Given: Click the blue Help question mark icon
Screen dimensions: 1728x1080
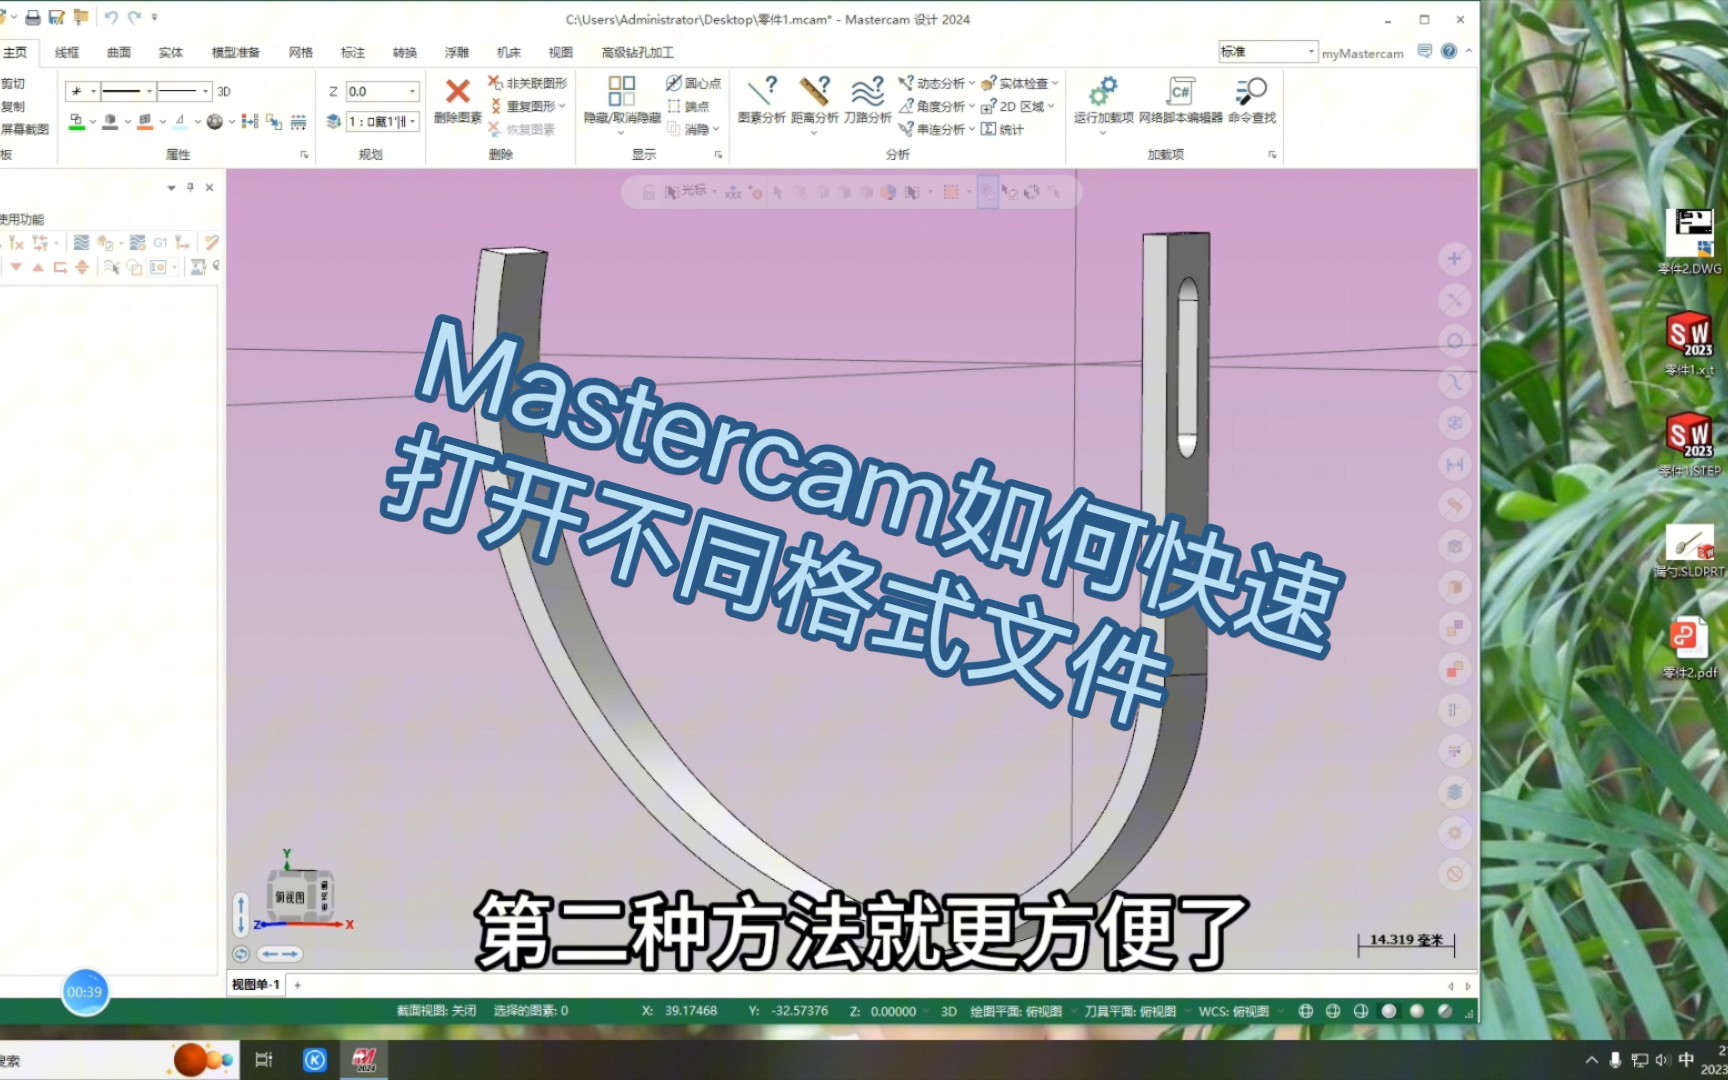Looking at the screenshot, I should click(x=1448, y=51).
